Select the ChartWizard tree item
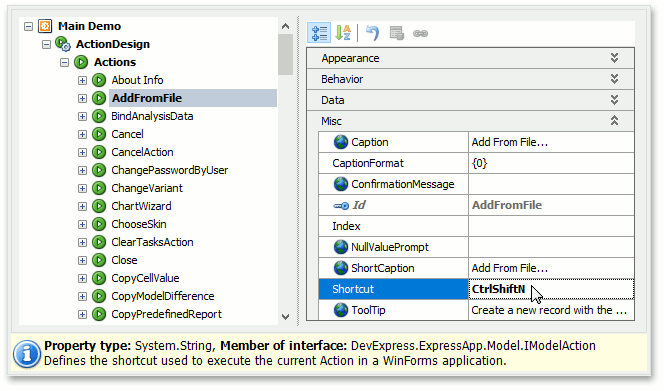The height and width of the screenshot is (391, 664). 141,206
